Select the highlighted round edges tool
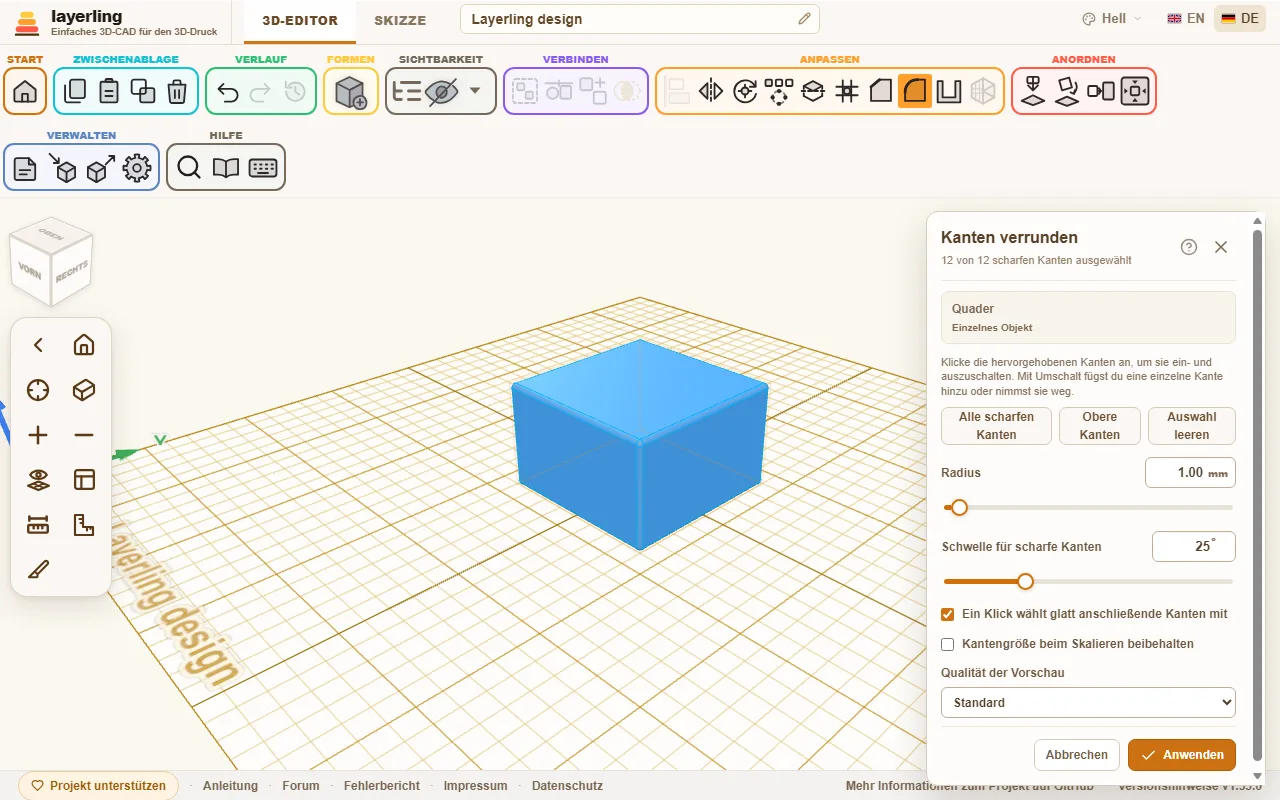Screen dimensions: 1280x800 coord(915,91)
